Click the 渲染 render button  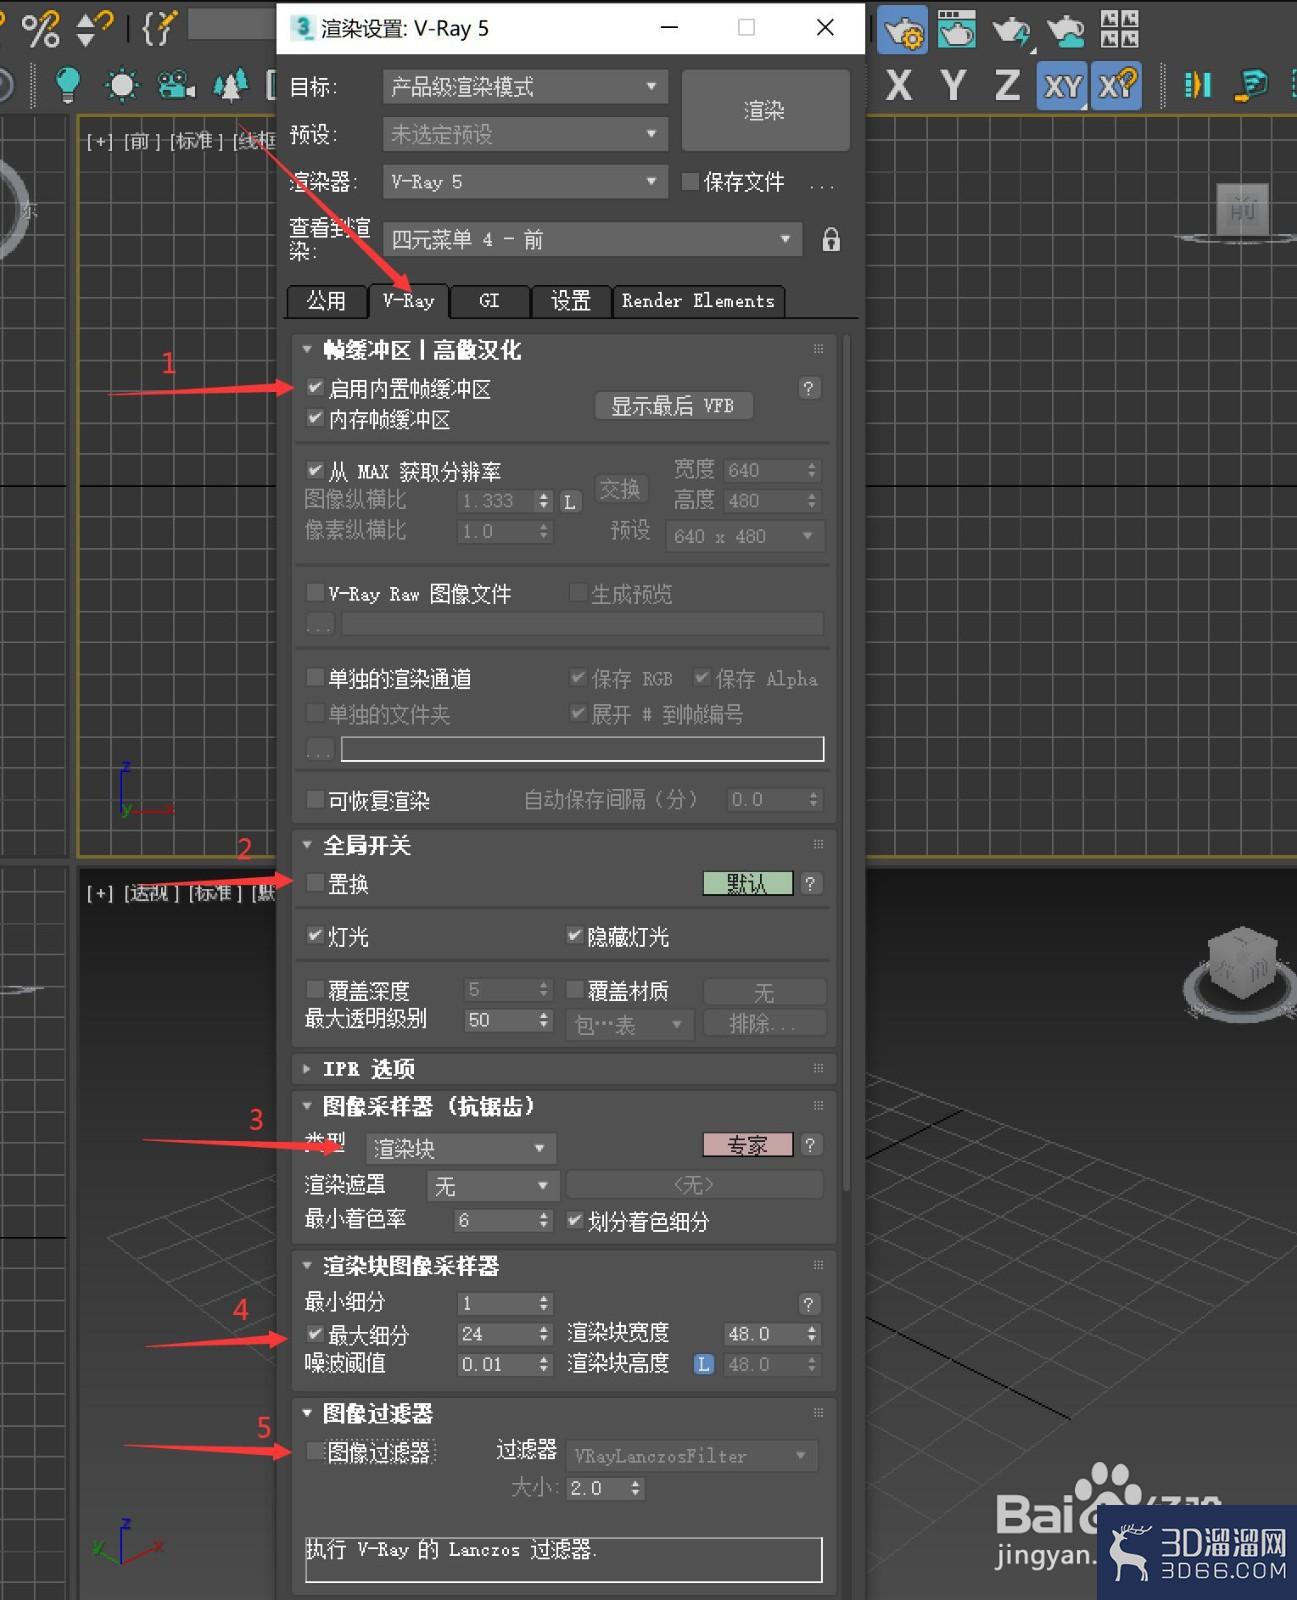tap(765, 110)
